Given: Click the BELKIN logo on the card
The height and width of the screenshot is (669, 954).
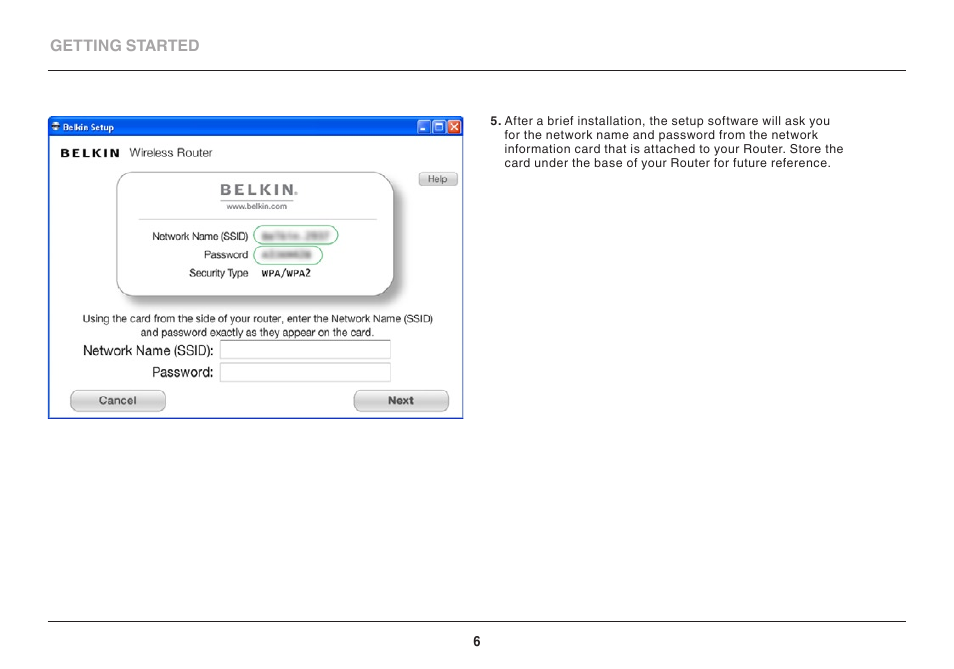Looking at the screenshot, I should [x=259, y=190].
